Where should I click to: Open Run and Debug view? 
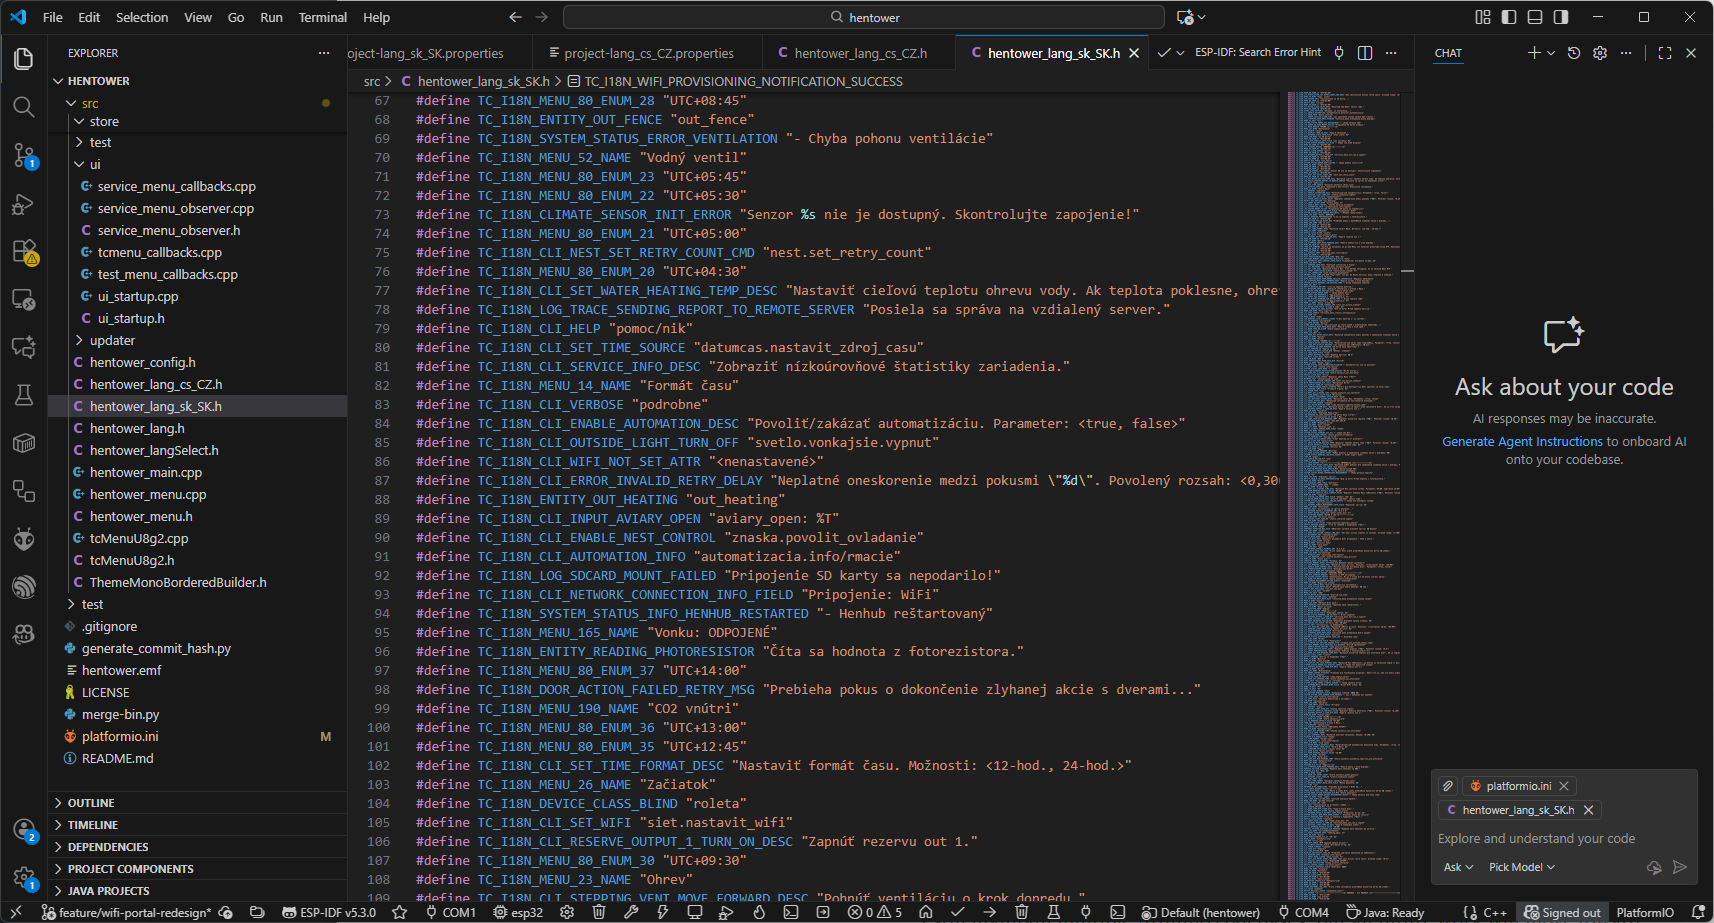pyautogui.click(x=24, y=204)
